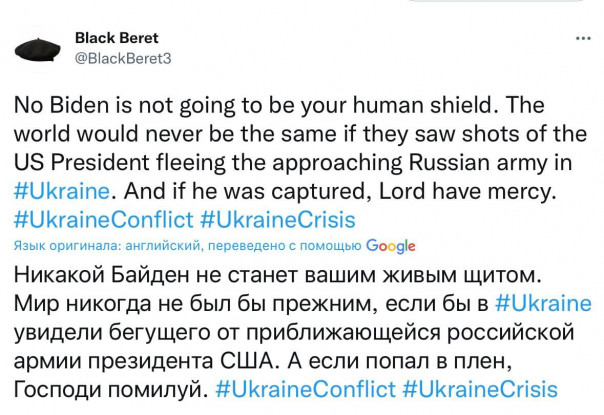This screenshot has width=604, height=415.
Task: Open the Black Beret profile name
Action: (x=114, y=38)
